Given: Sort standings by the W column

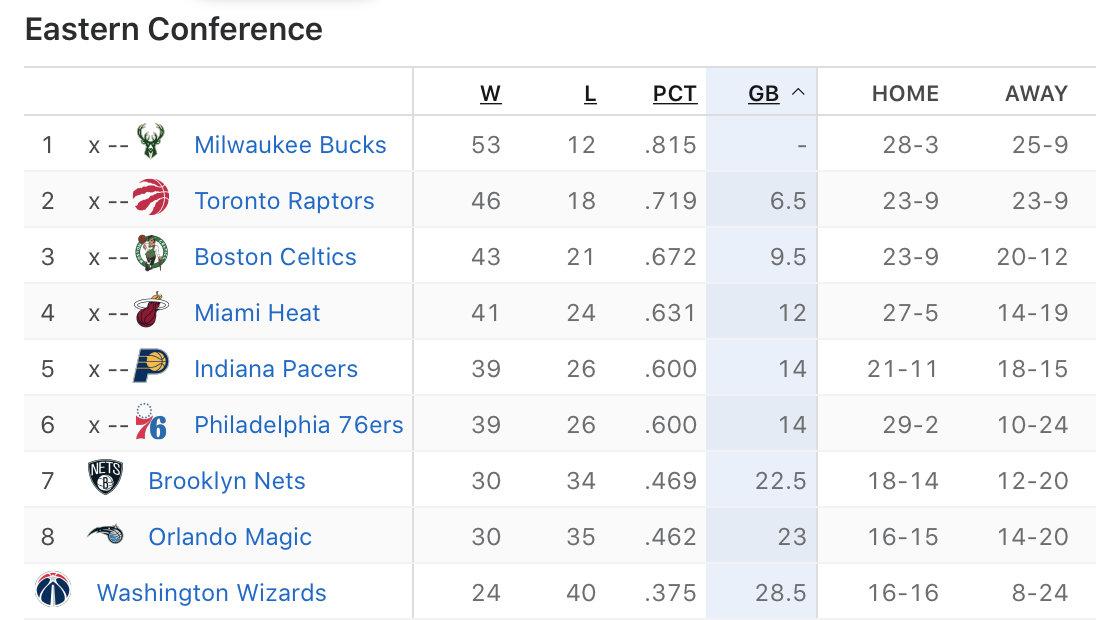Looking at the screenshot, I should pos(491,94).
